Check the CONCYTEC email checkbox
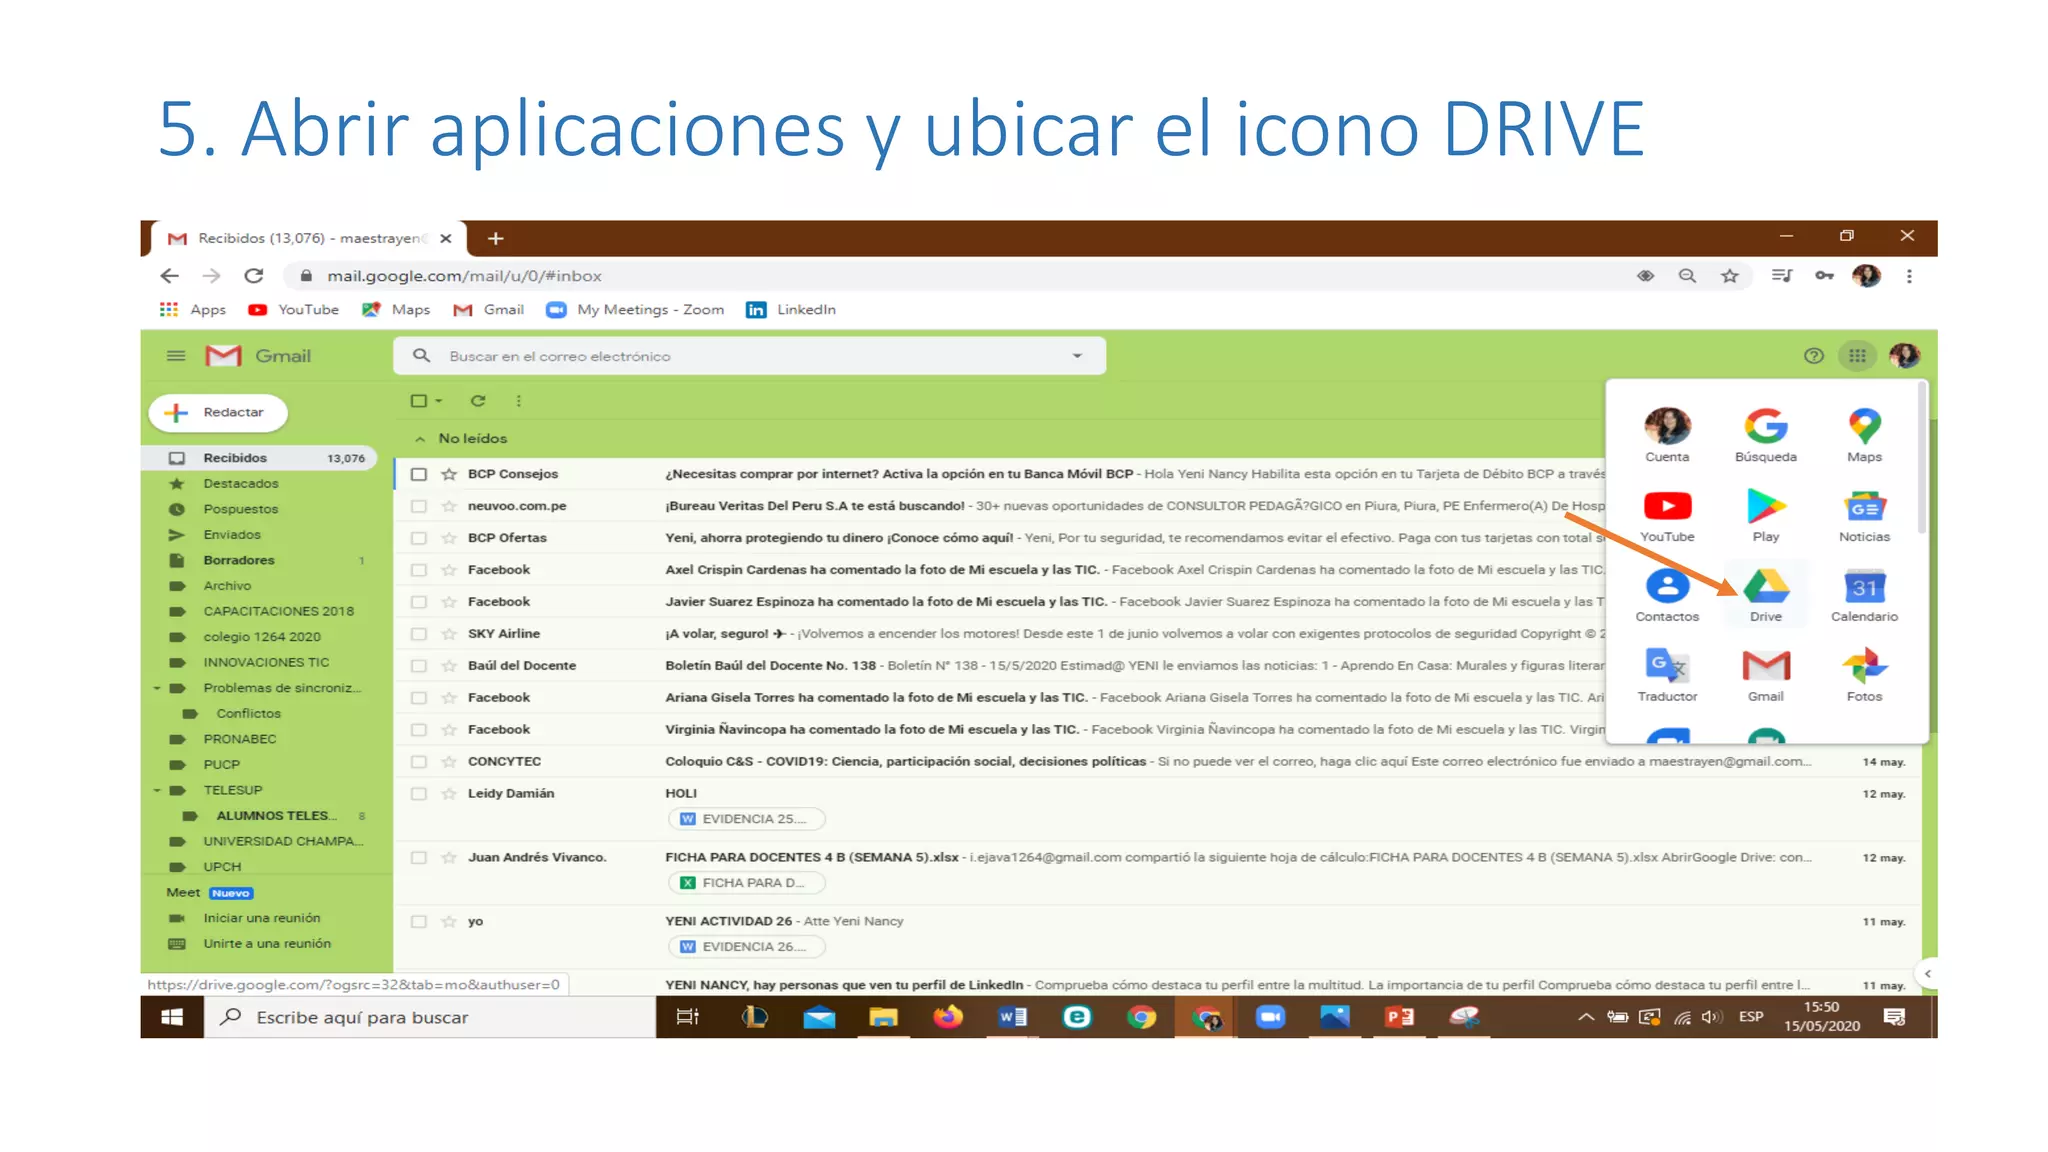 tap(419, 762)
